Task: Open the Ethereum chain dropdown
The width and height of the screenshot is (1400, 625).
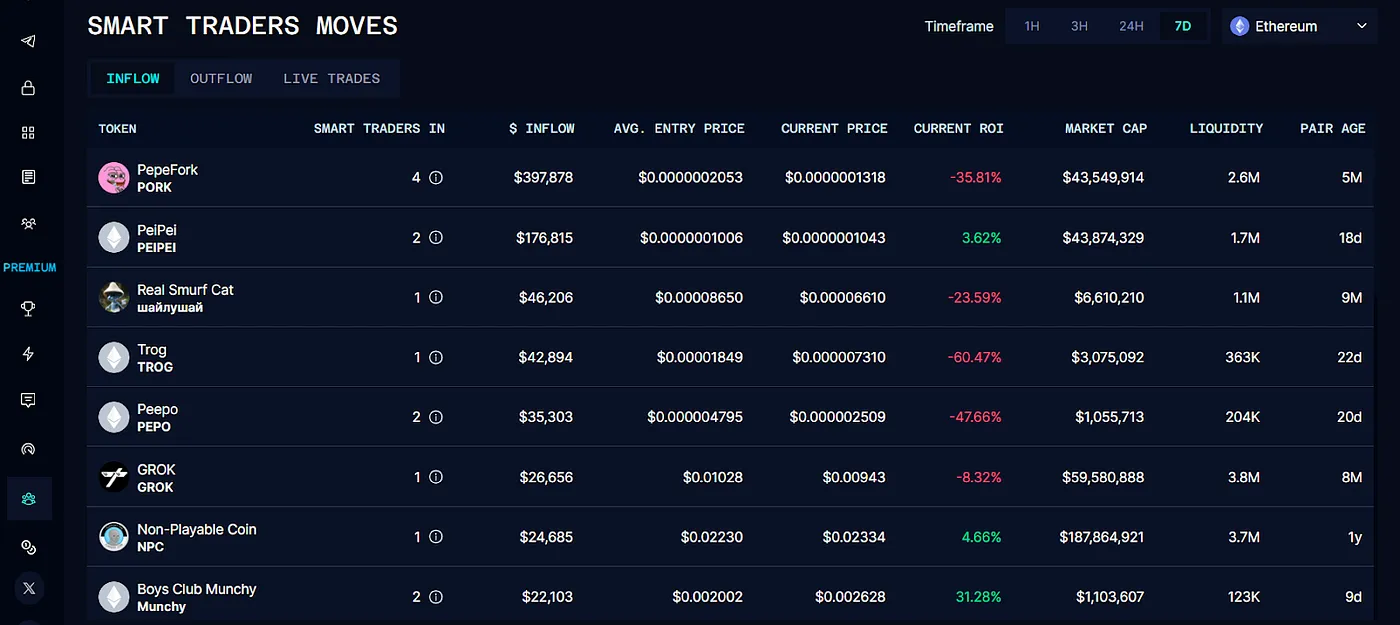Action: pyautogui.click(x=1299, y=26)
